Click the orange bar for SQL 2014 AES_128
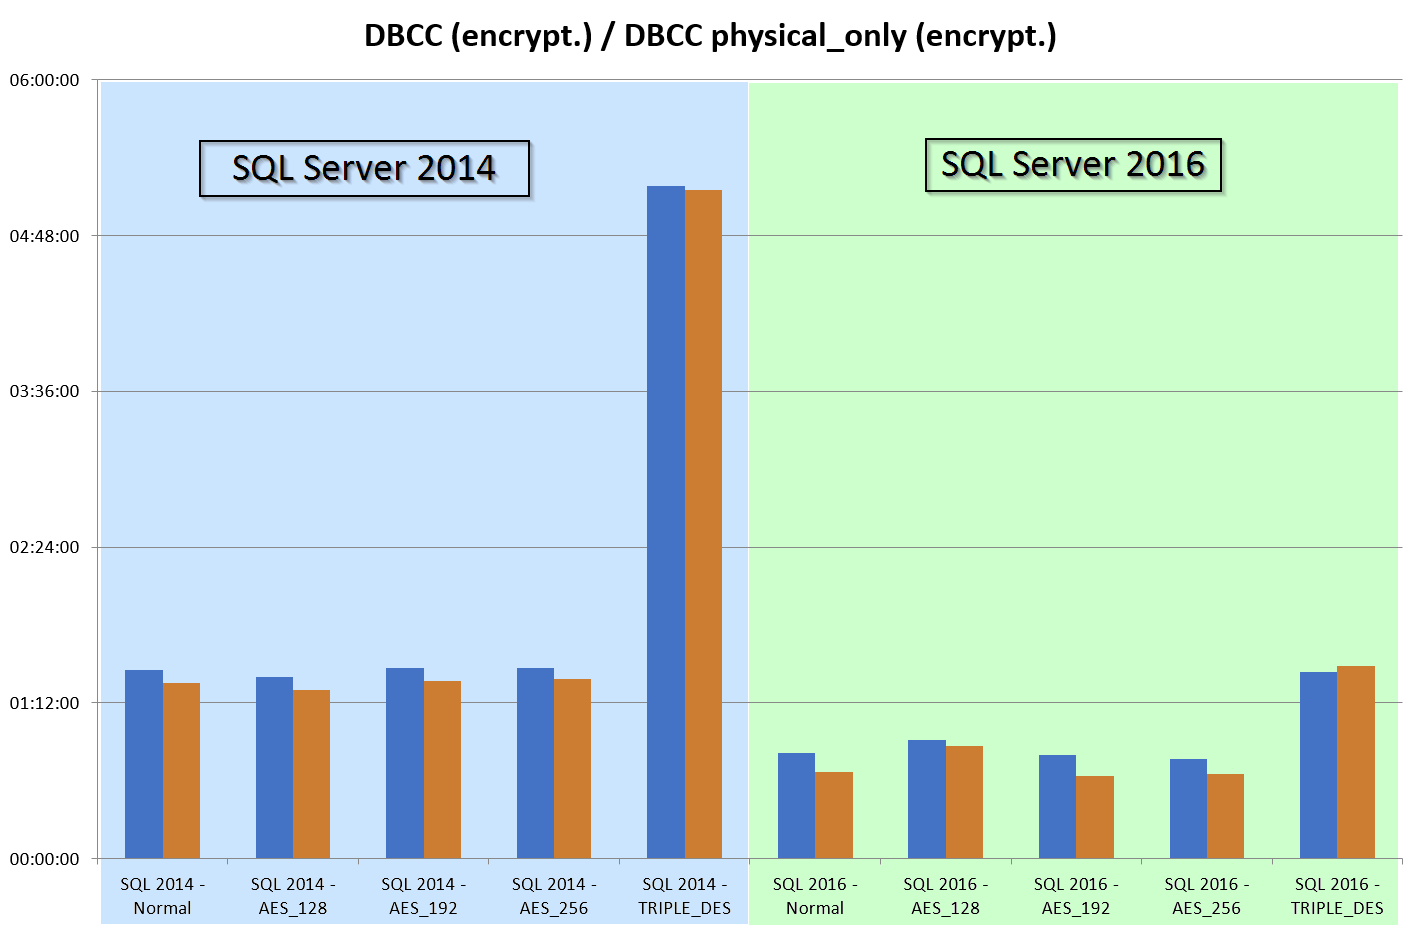1420x929 pixels. click(312, 774)
